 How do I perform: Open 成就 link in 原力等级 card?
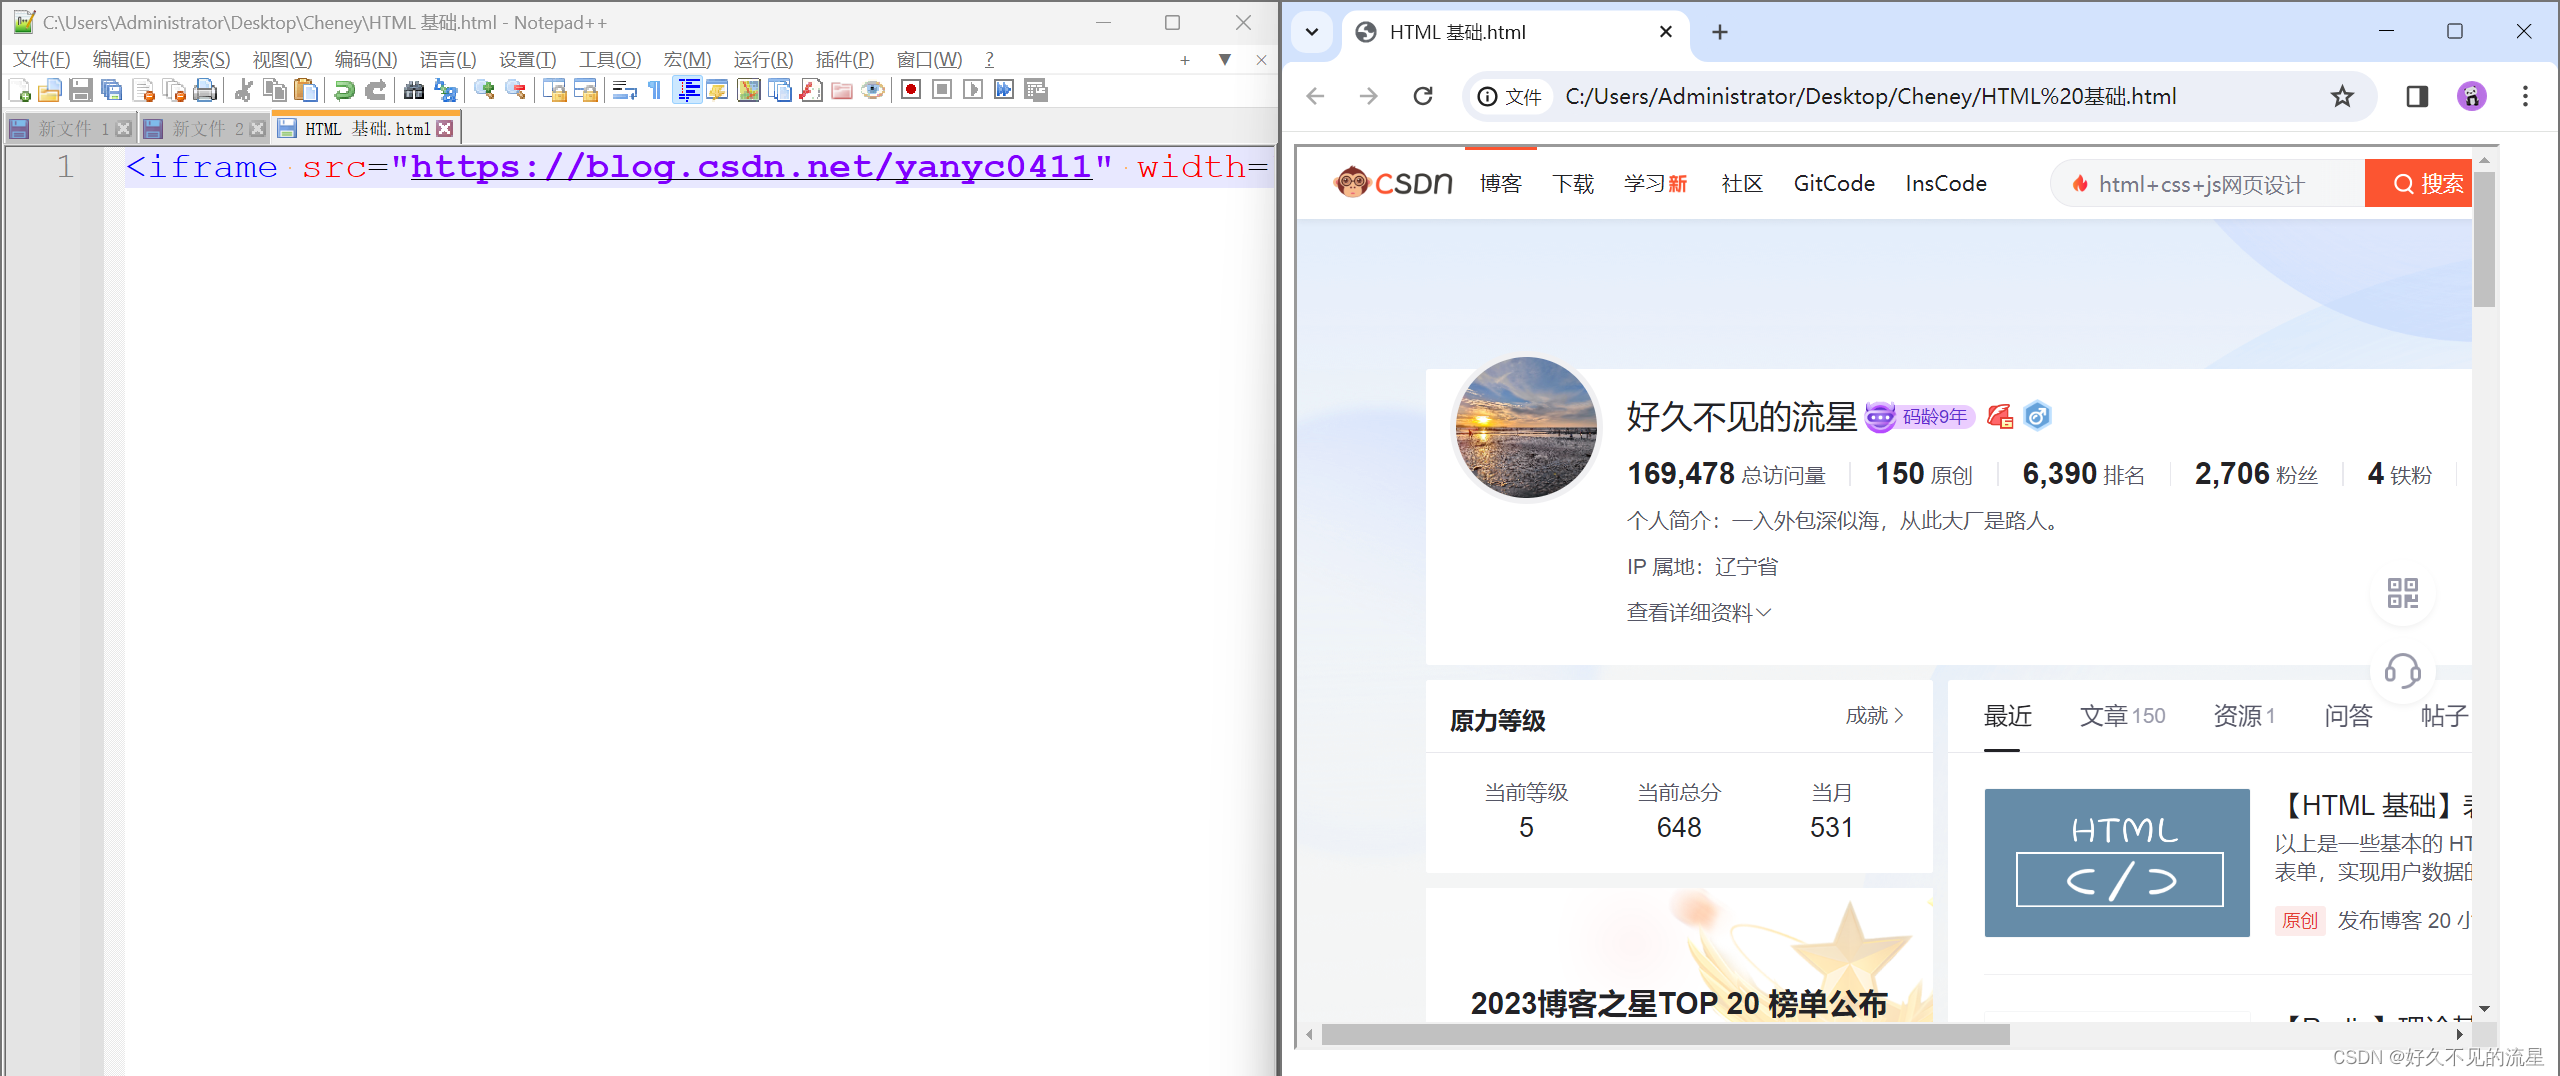pyautogui.click(x=1875, y=716)
